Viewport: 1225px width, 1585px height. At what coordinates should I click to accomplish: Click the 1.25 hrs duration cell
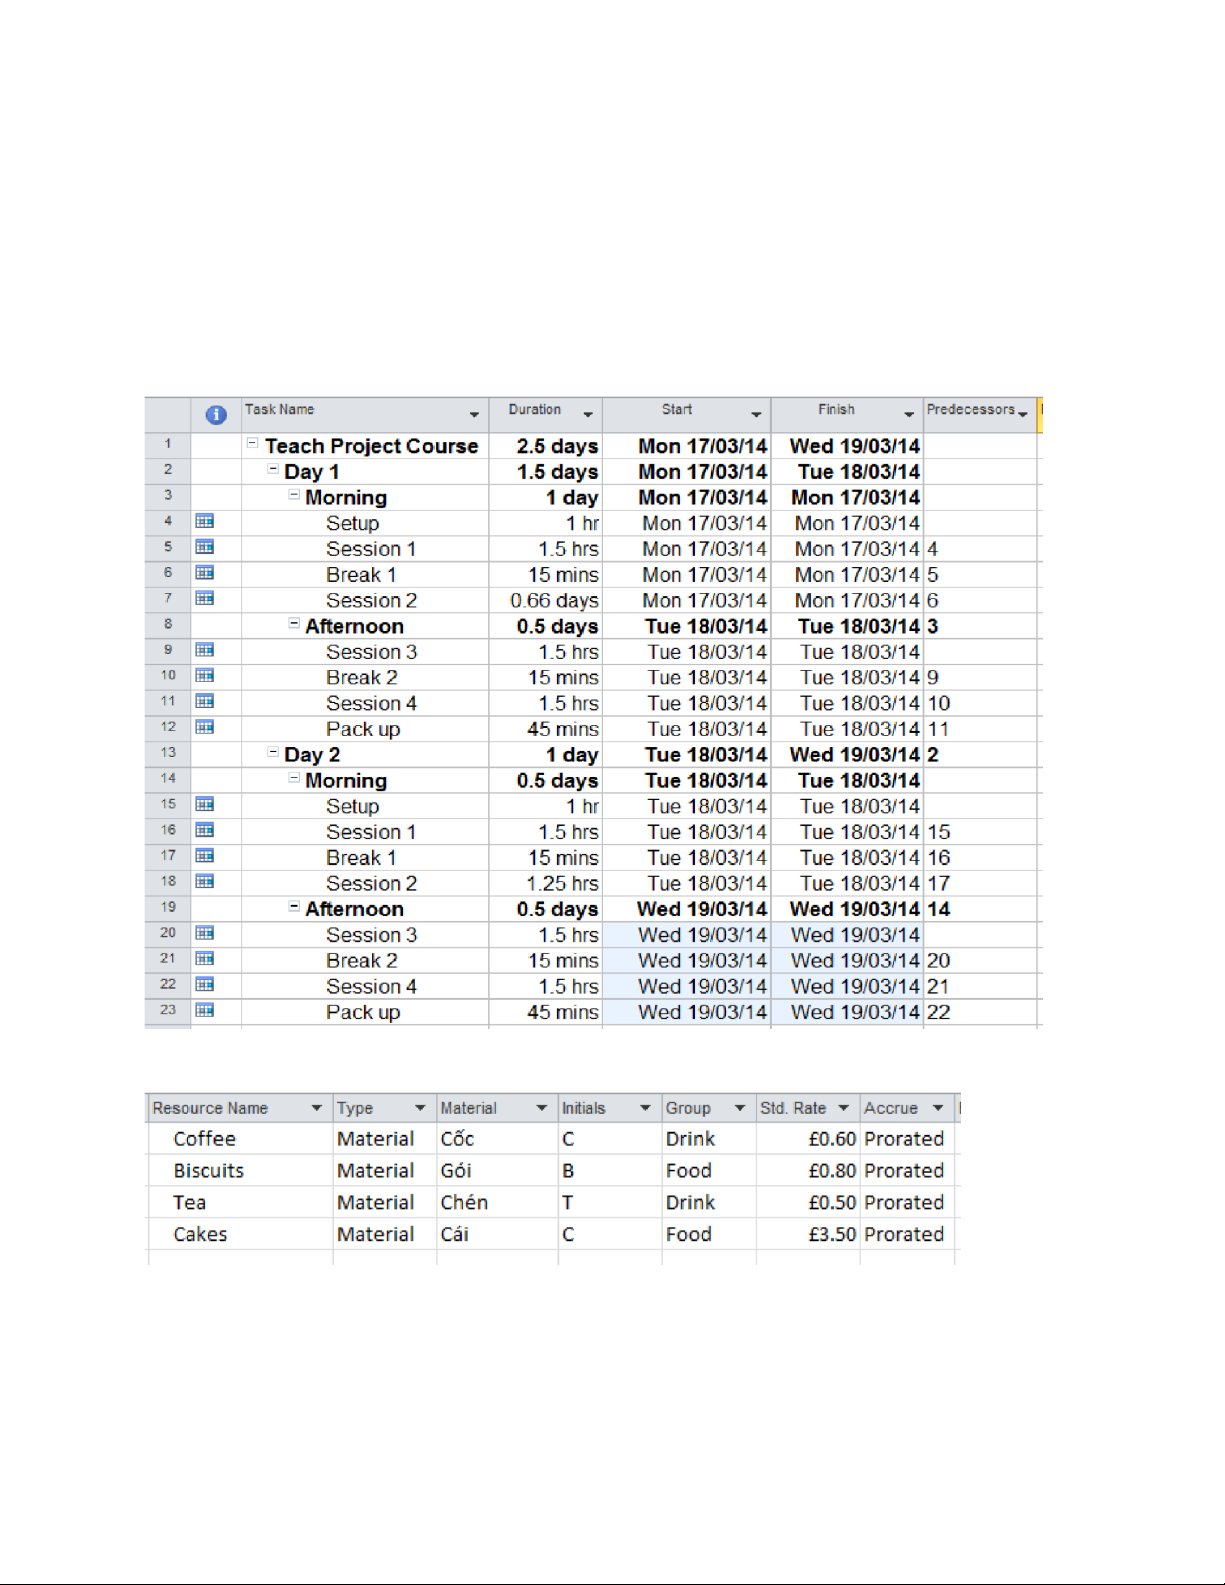(546, 883)
